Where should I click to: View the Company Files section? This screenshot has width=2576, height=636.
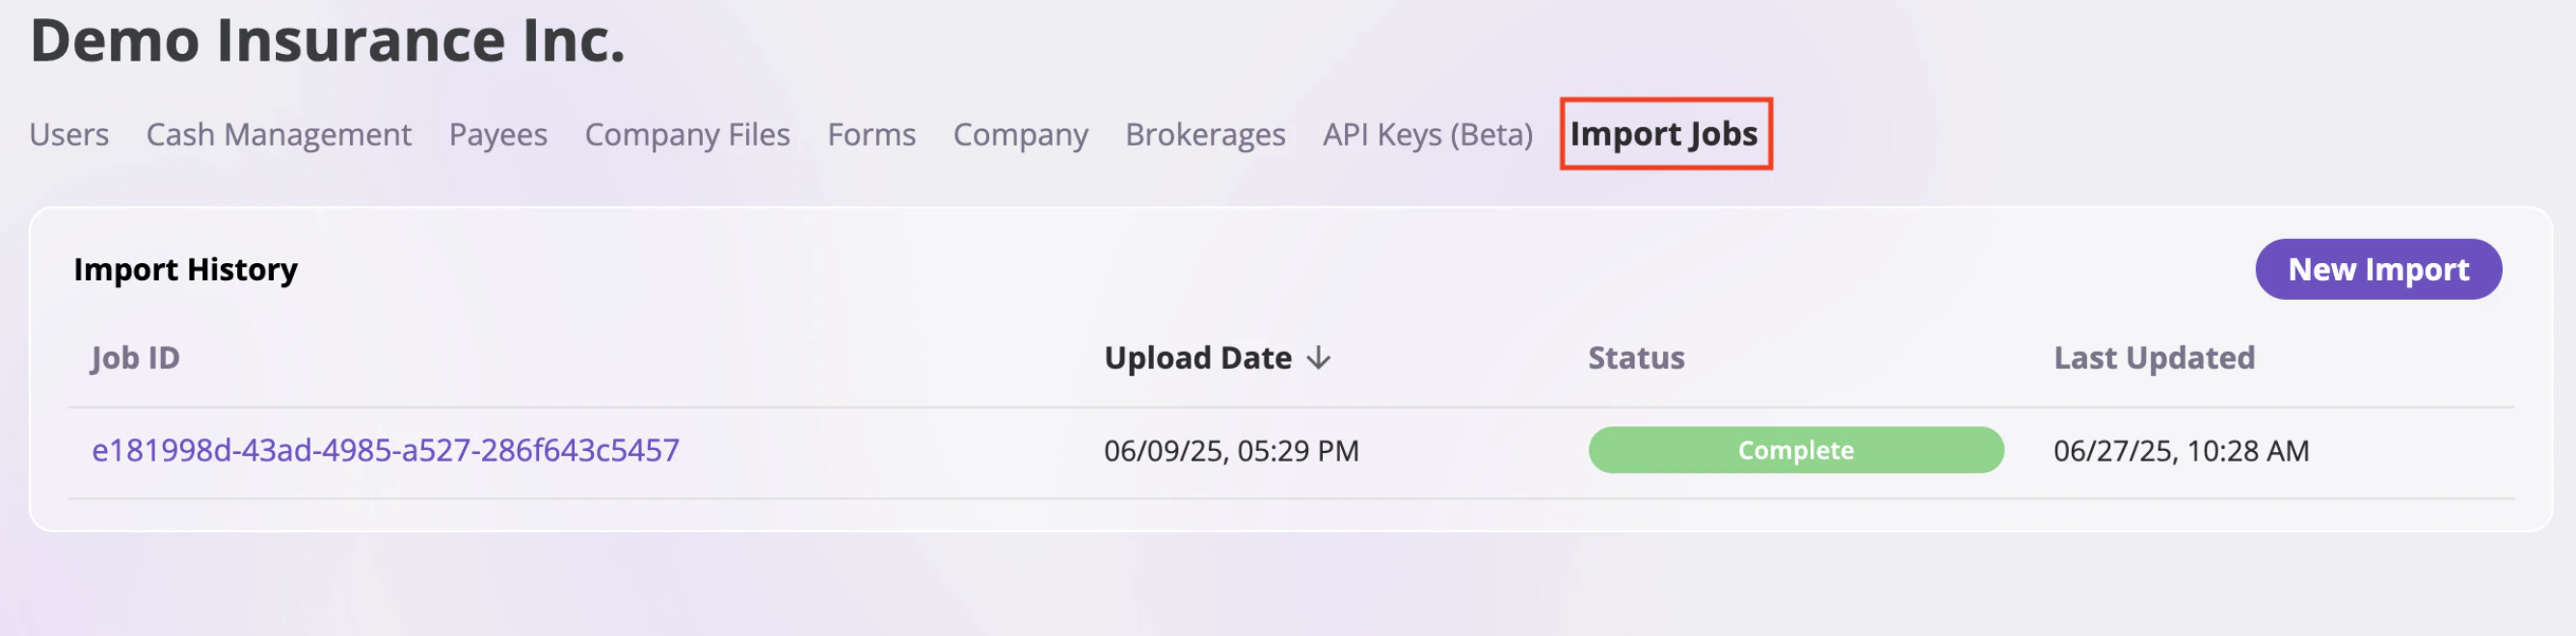tap(687, 134)
